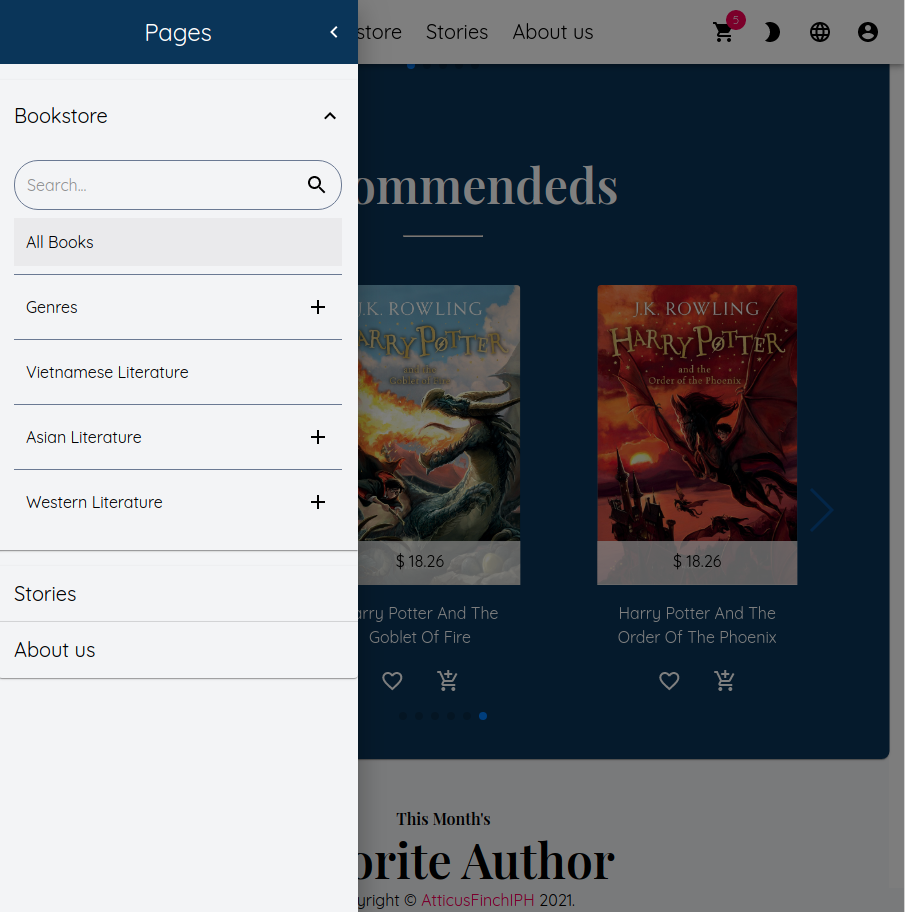905x912 pixels.
Task: Expand the Asian Literature category
Action: [318, 437]
